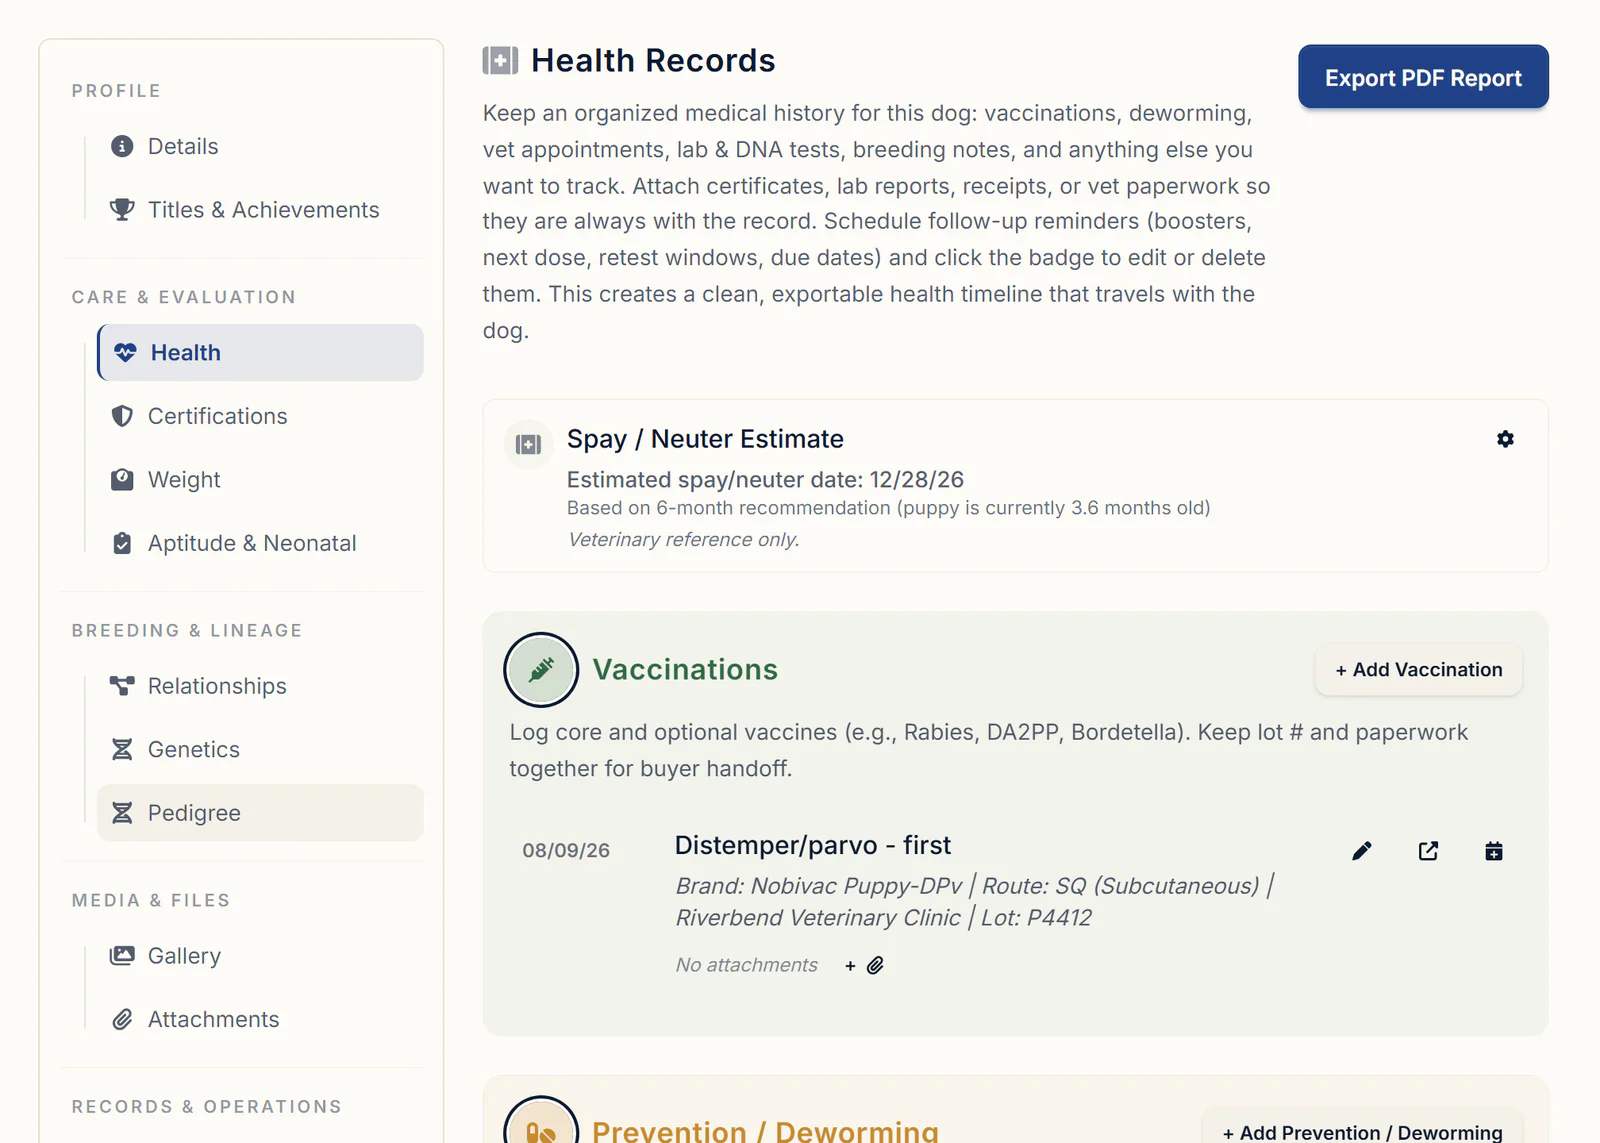Click the Distemper/parvo - first title
The width and height of the screenshot is (1600, 1143).
[x=813, y=845]
